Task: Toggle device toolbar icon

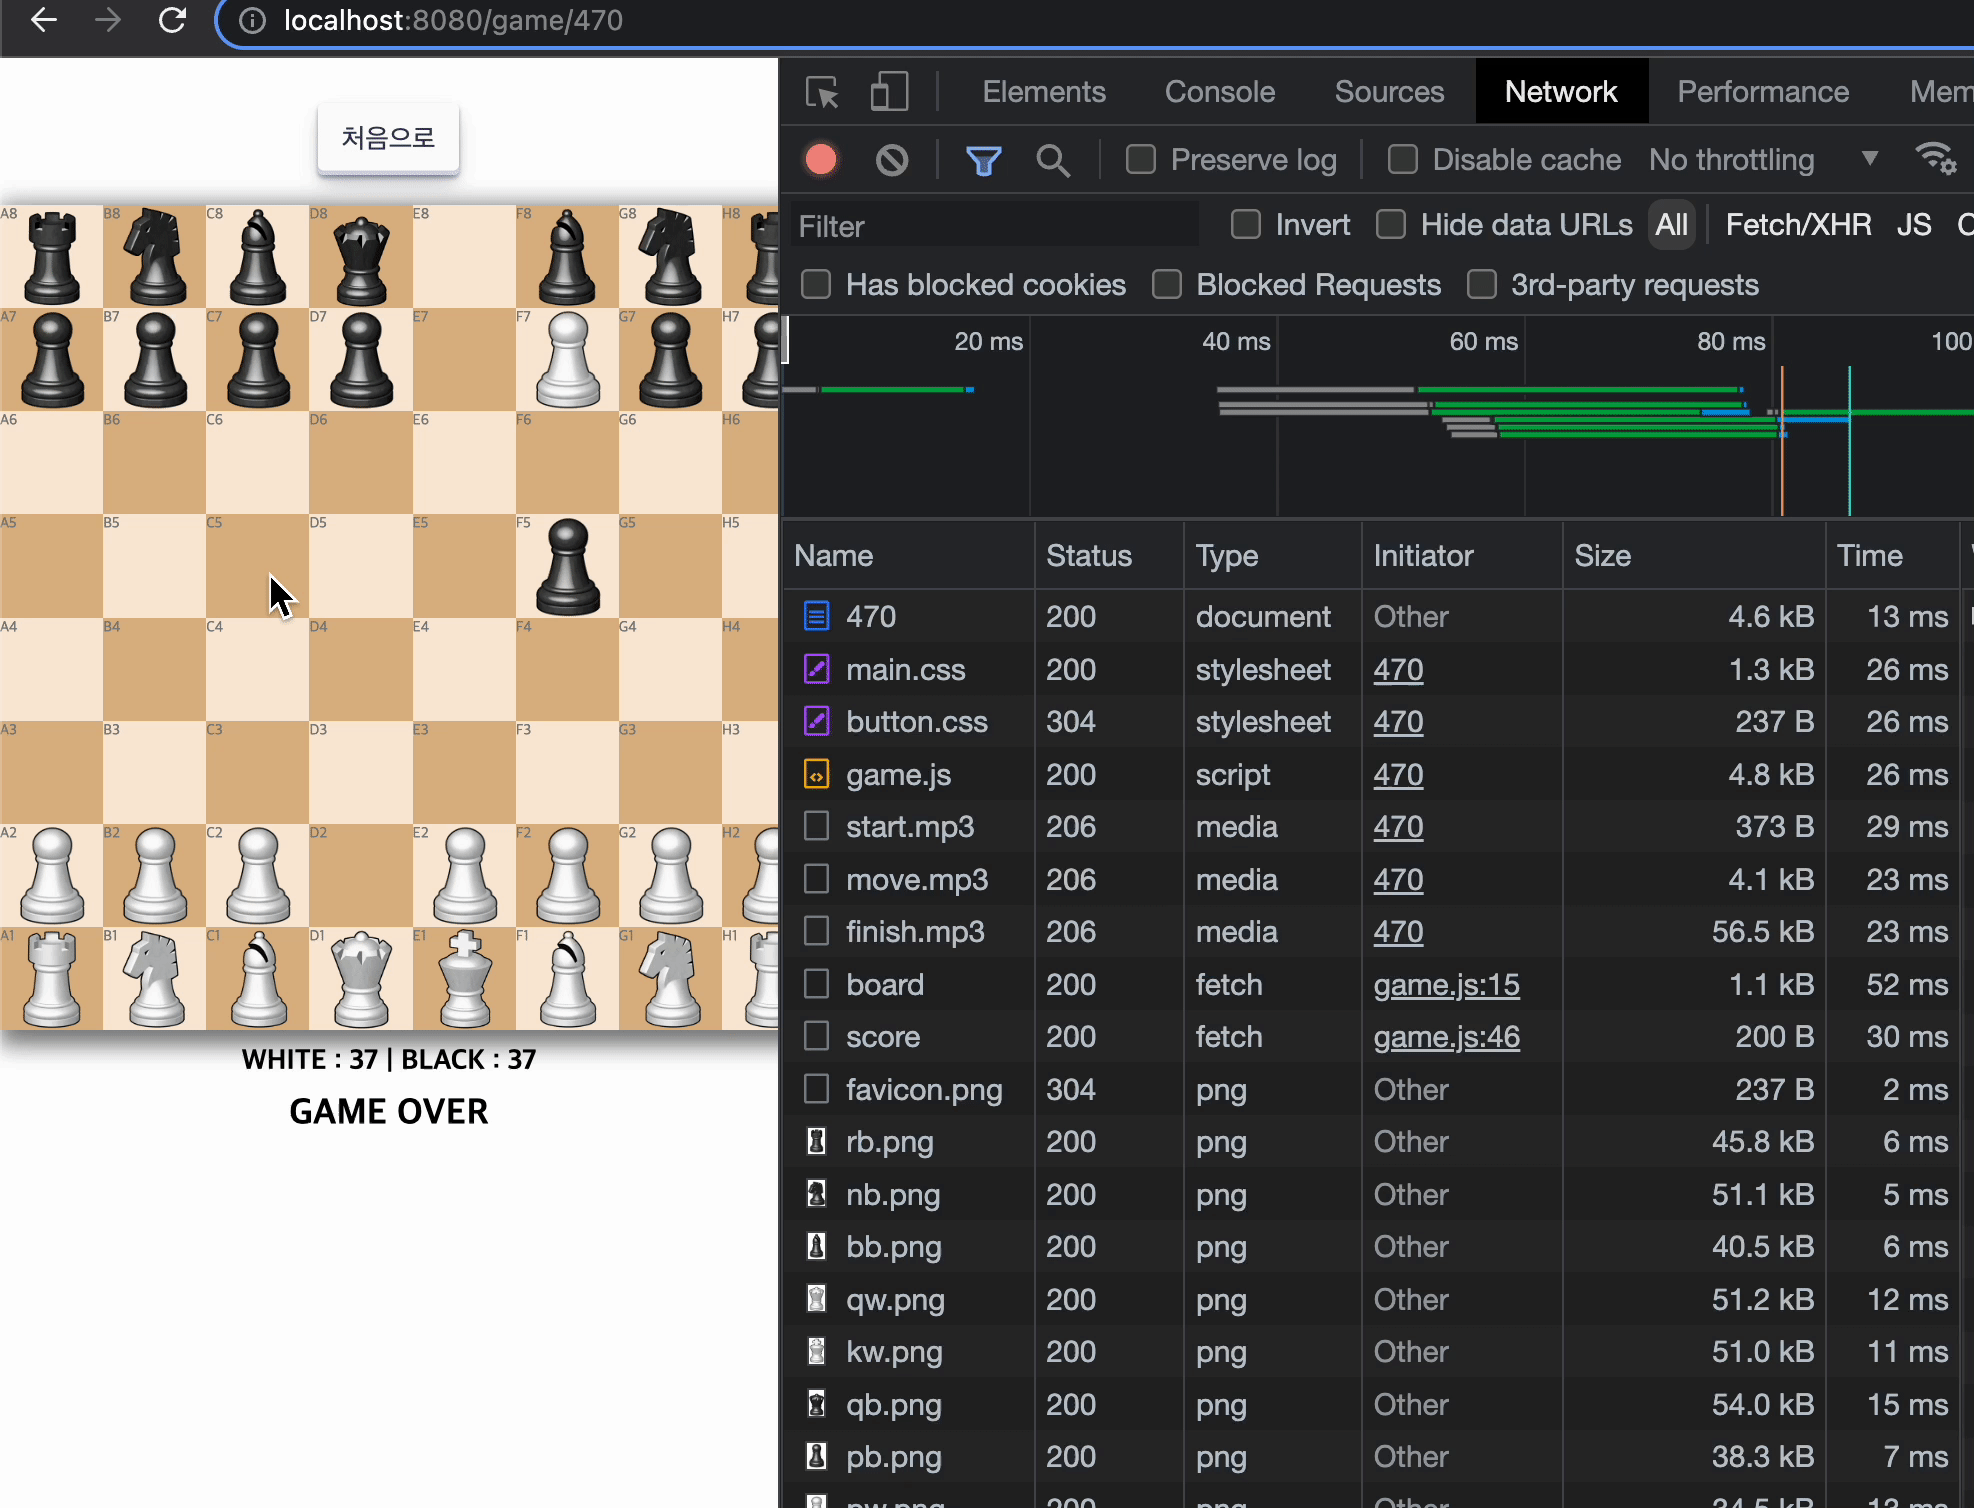Action: pos(888,92)
